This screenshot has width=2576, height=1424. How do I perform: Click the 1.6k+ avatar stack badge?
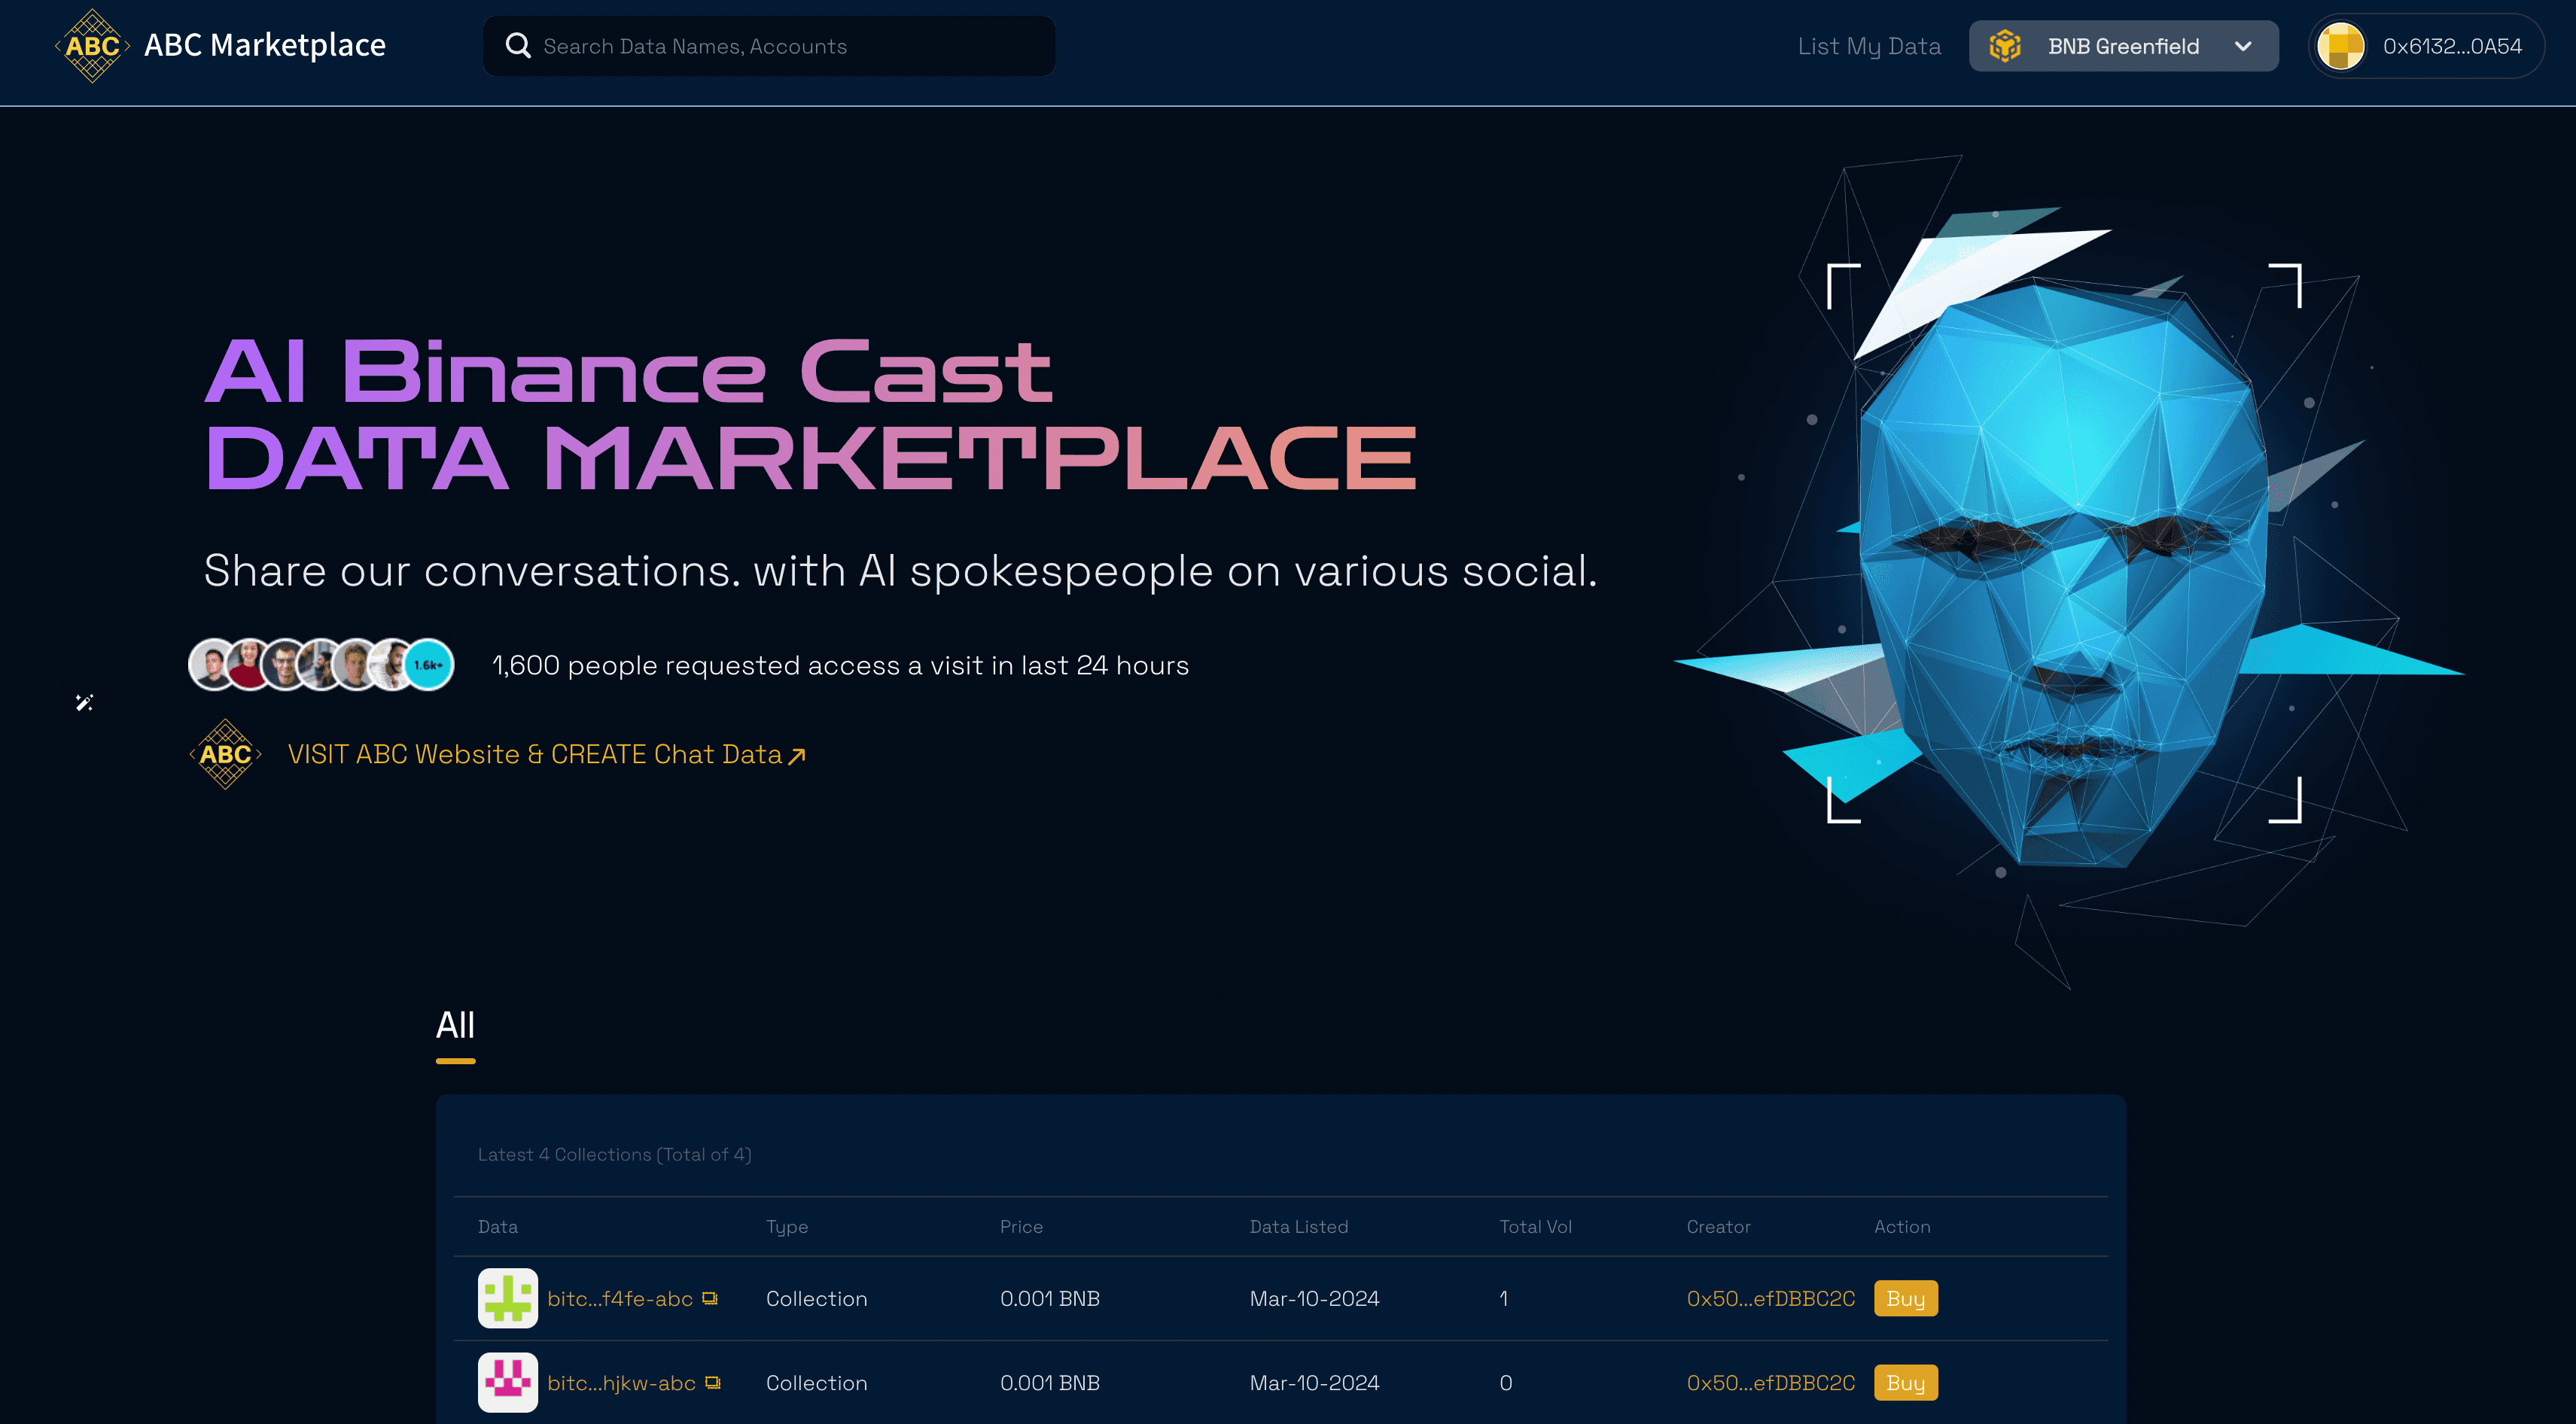[428, 664]
